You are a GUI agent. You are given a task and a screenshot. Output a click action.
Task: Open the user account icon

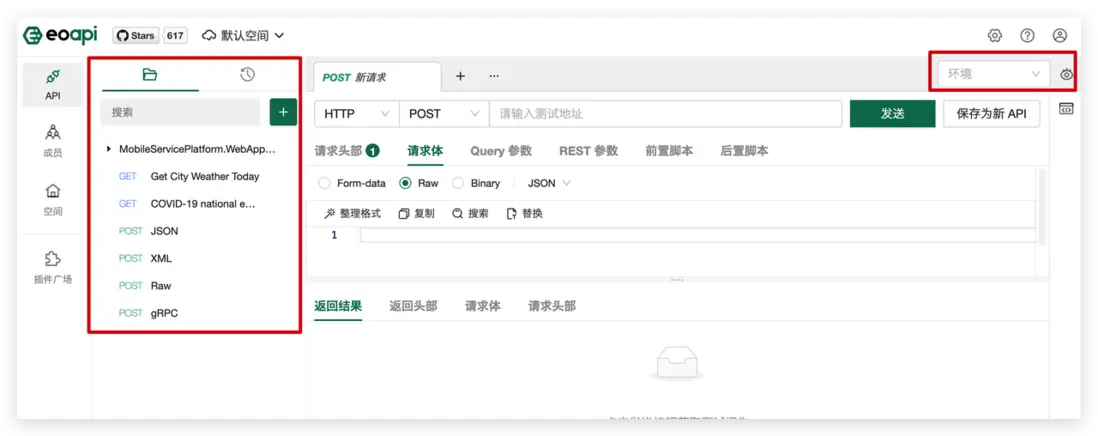pyautogui.click(x=1060, y=36)
